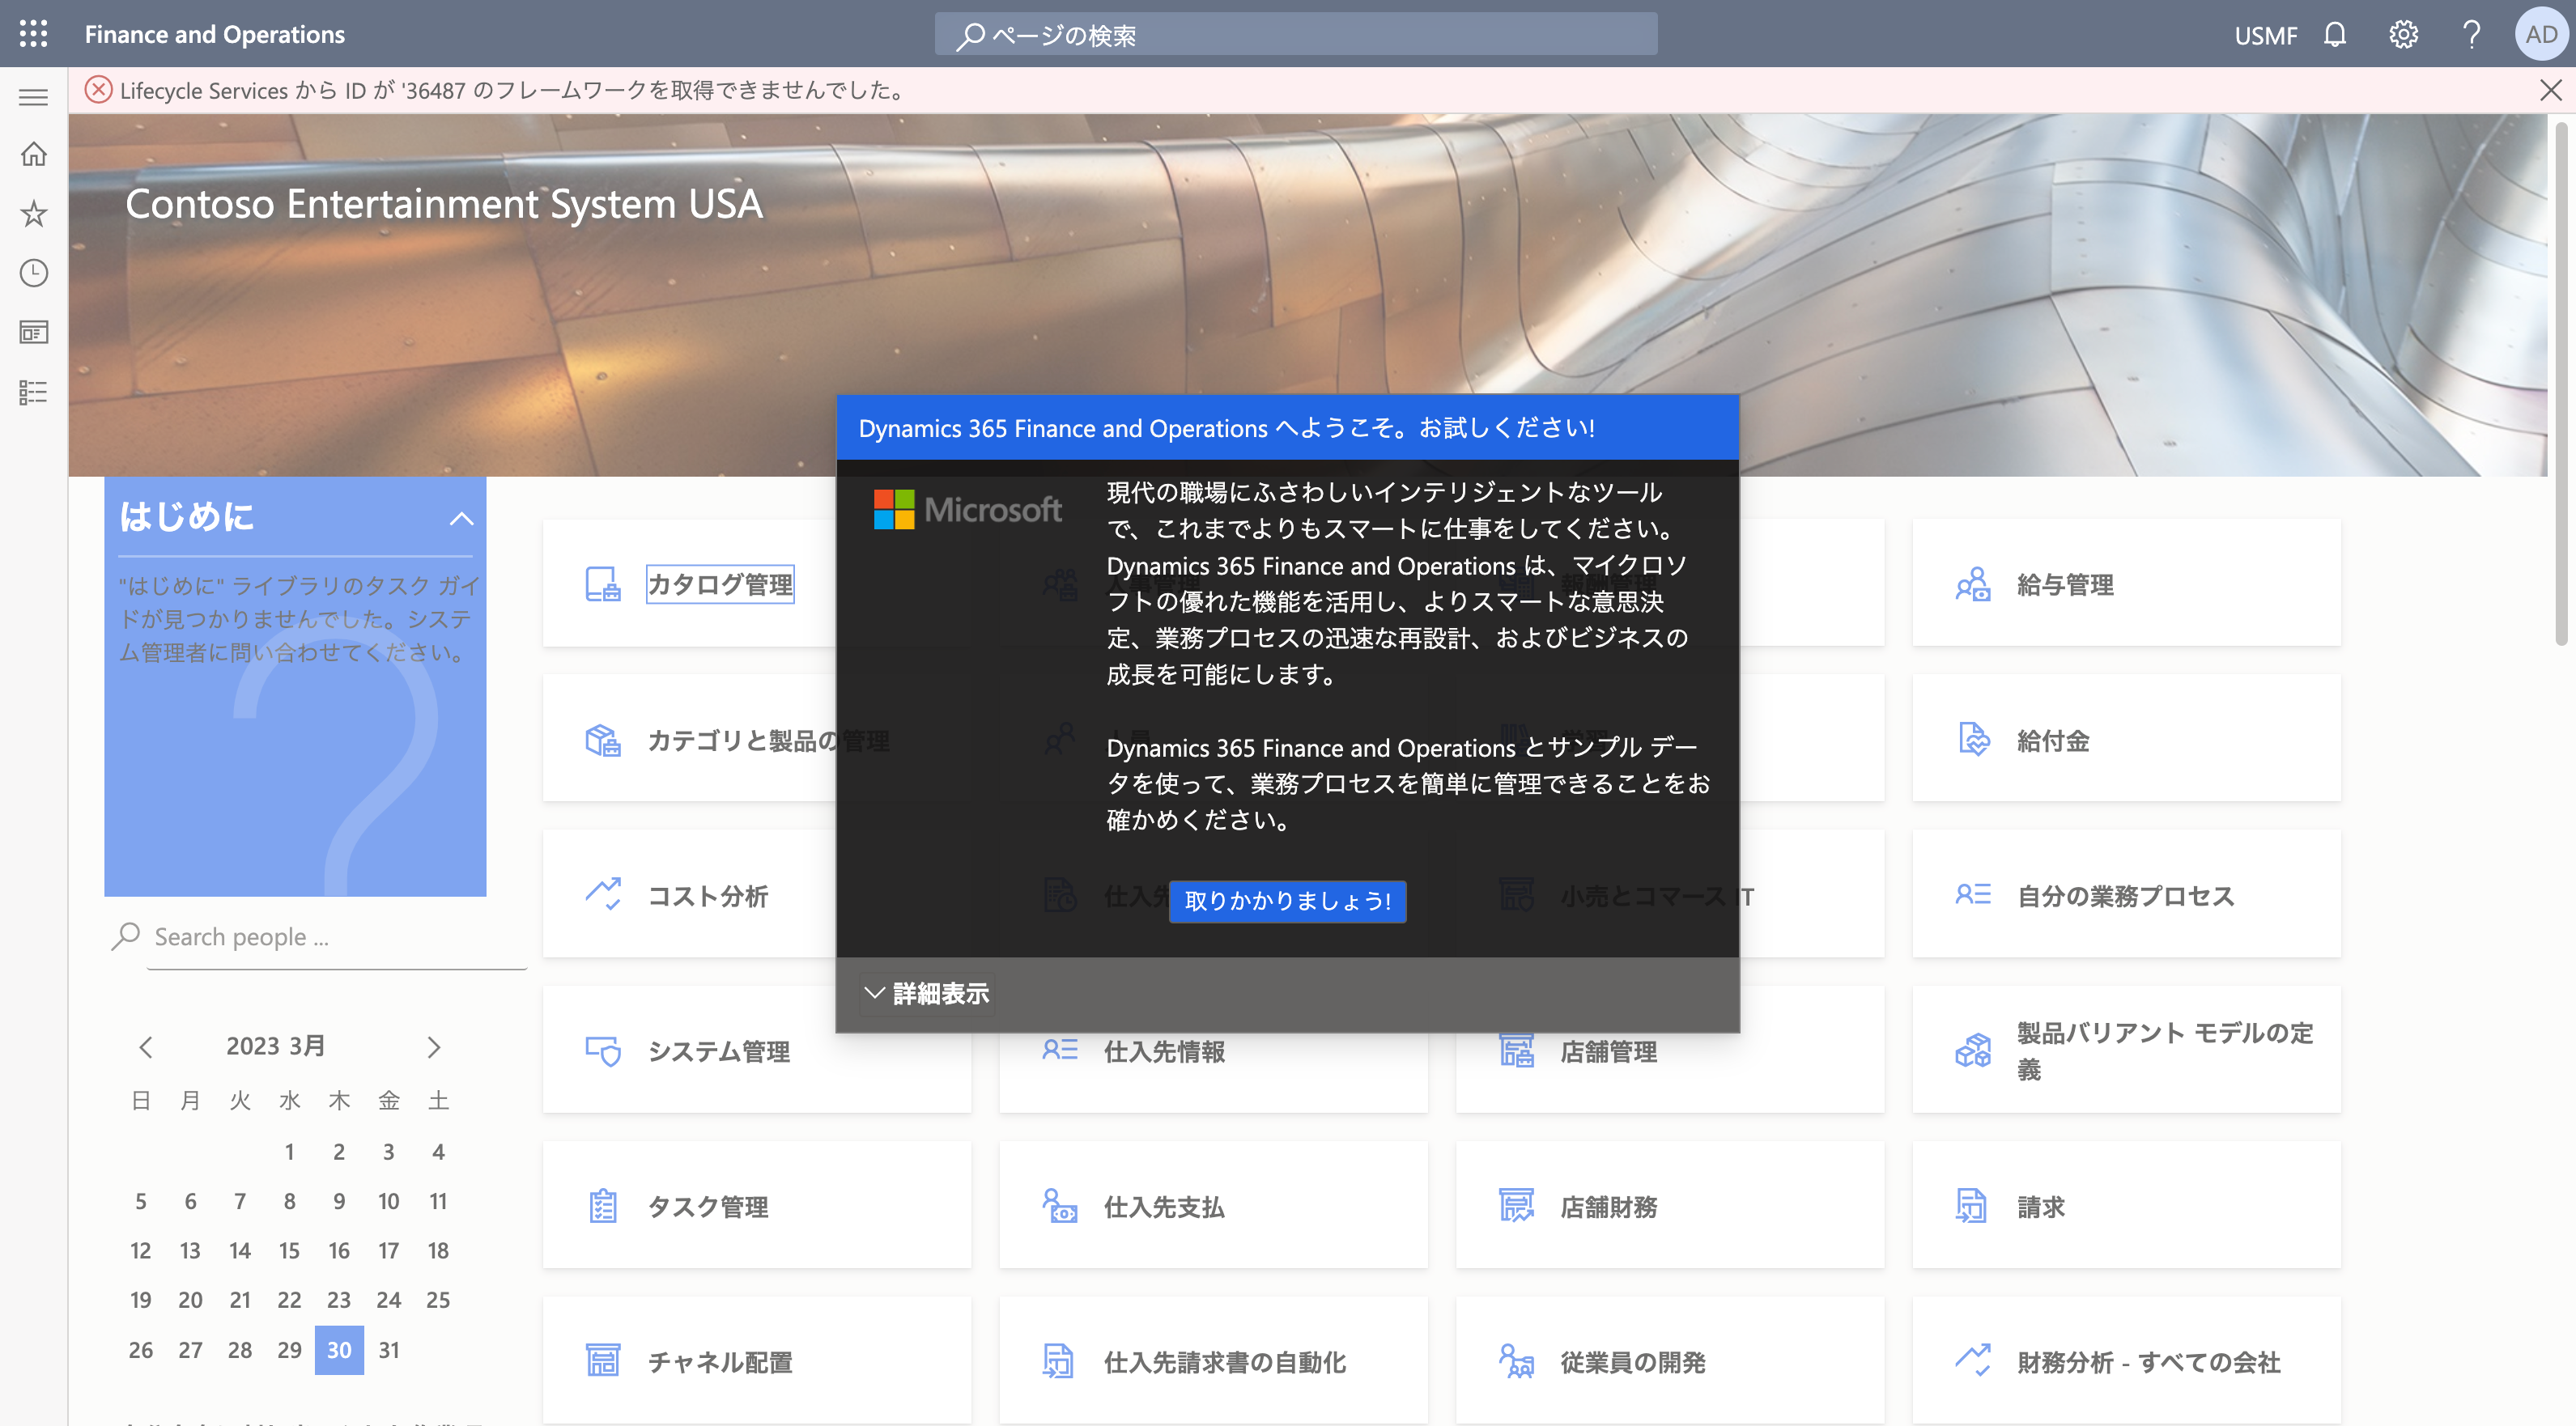Viewport: 2576px width, 1426px height.
Task: Select the USMF company picker
Action: [x=2265, y=36]
